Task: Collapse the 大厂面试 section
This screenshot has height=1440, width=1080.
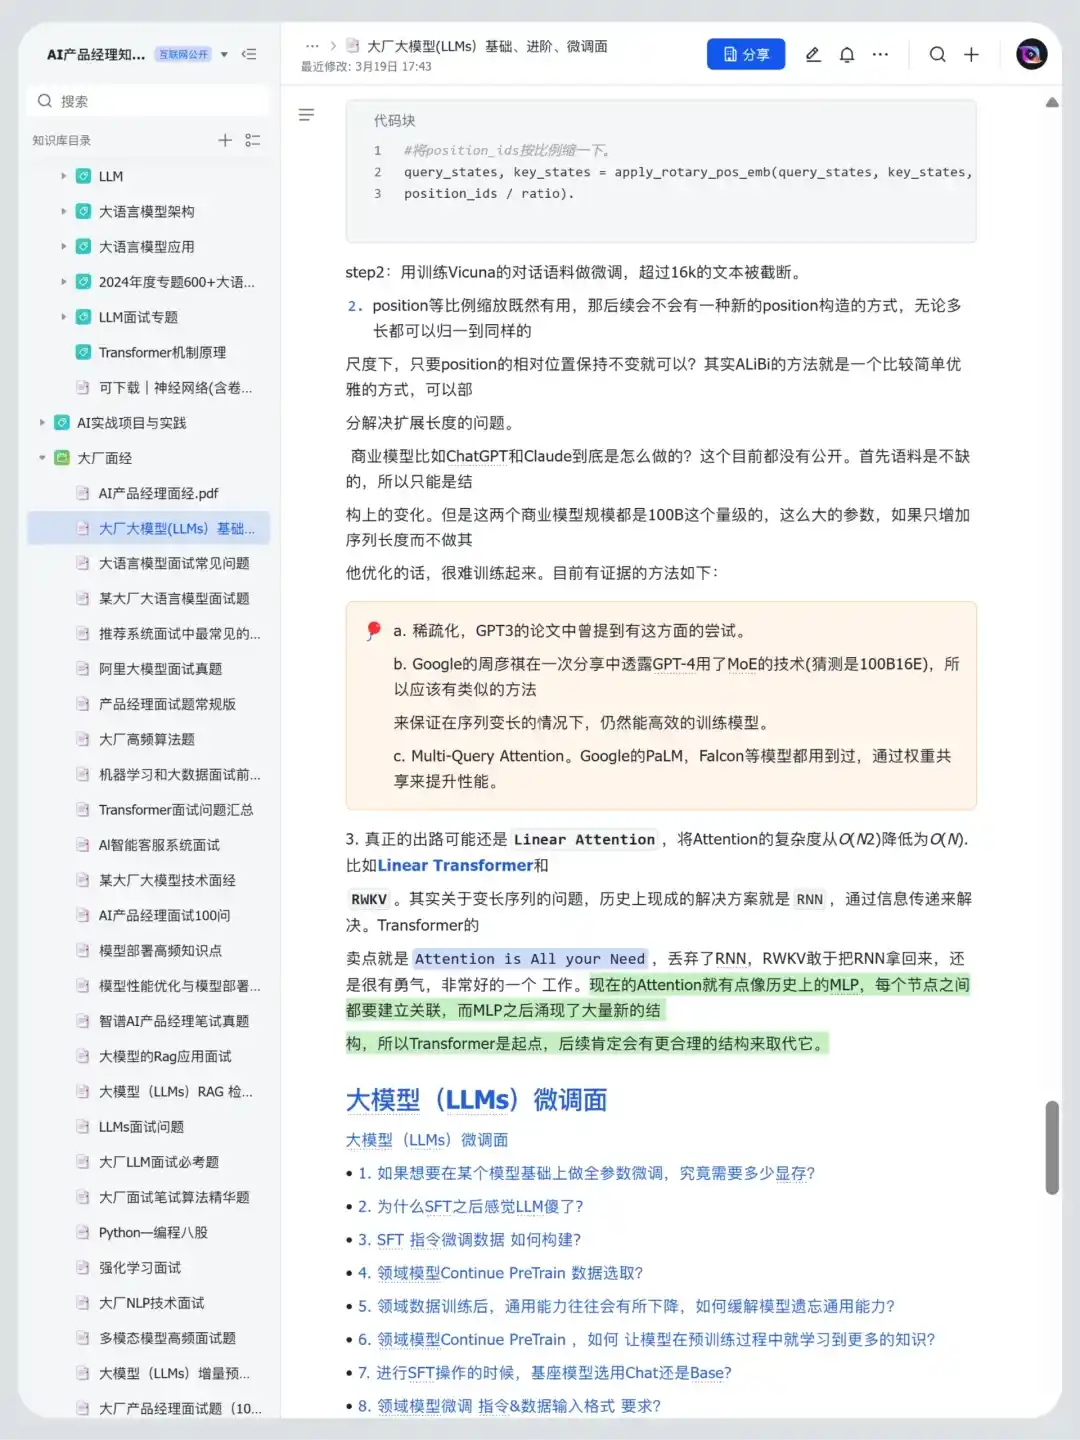Action: pos(41,458)
